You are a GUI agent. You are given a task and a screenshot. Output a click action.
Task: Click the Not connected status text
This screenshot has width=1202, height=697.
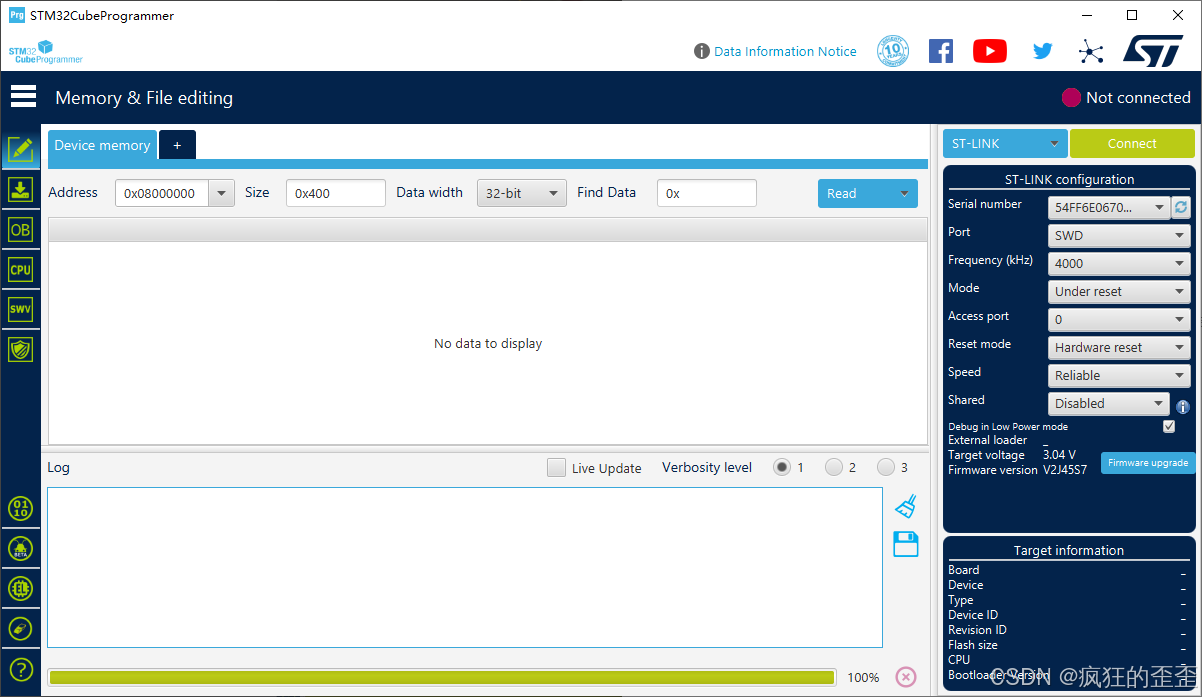pos(1138,97)
